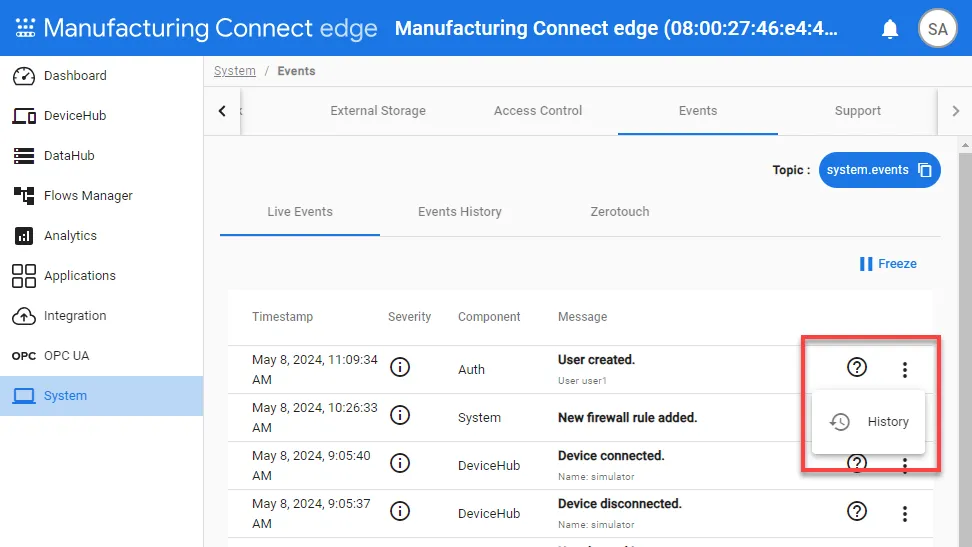Click info severity icon for firewall rule event
972x547 pixels.
pos(400,415)
